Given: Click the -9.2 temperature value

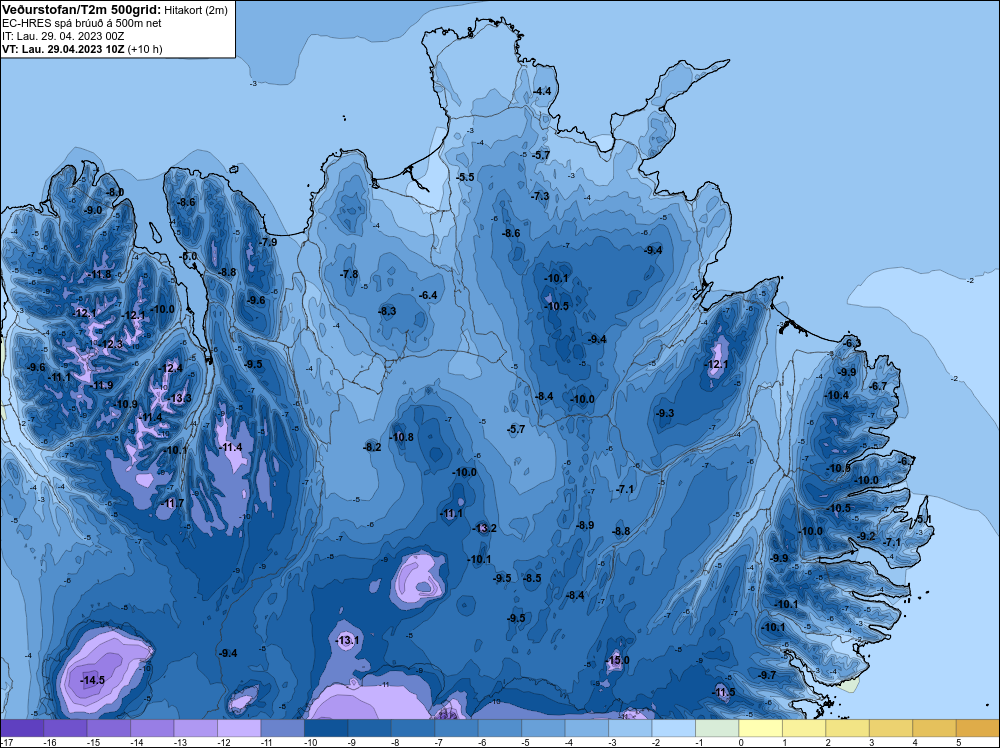Looking at the screenshot, I should (867, 536).
